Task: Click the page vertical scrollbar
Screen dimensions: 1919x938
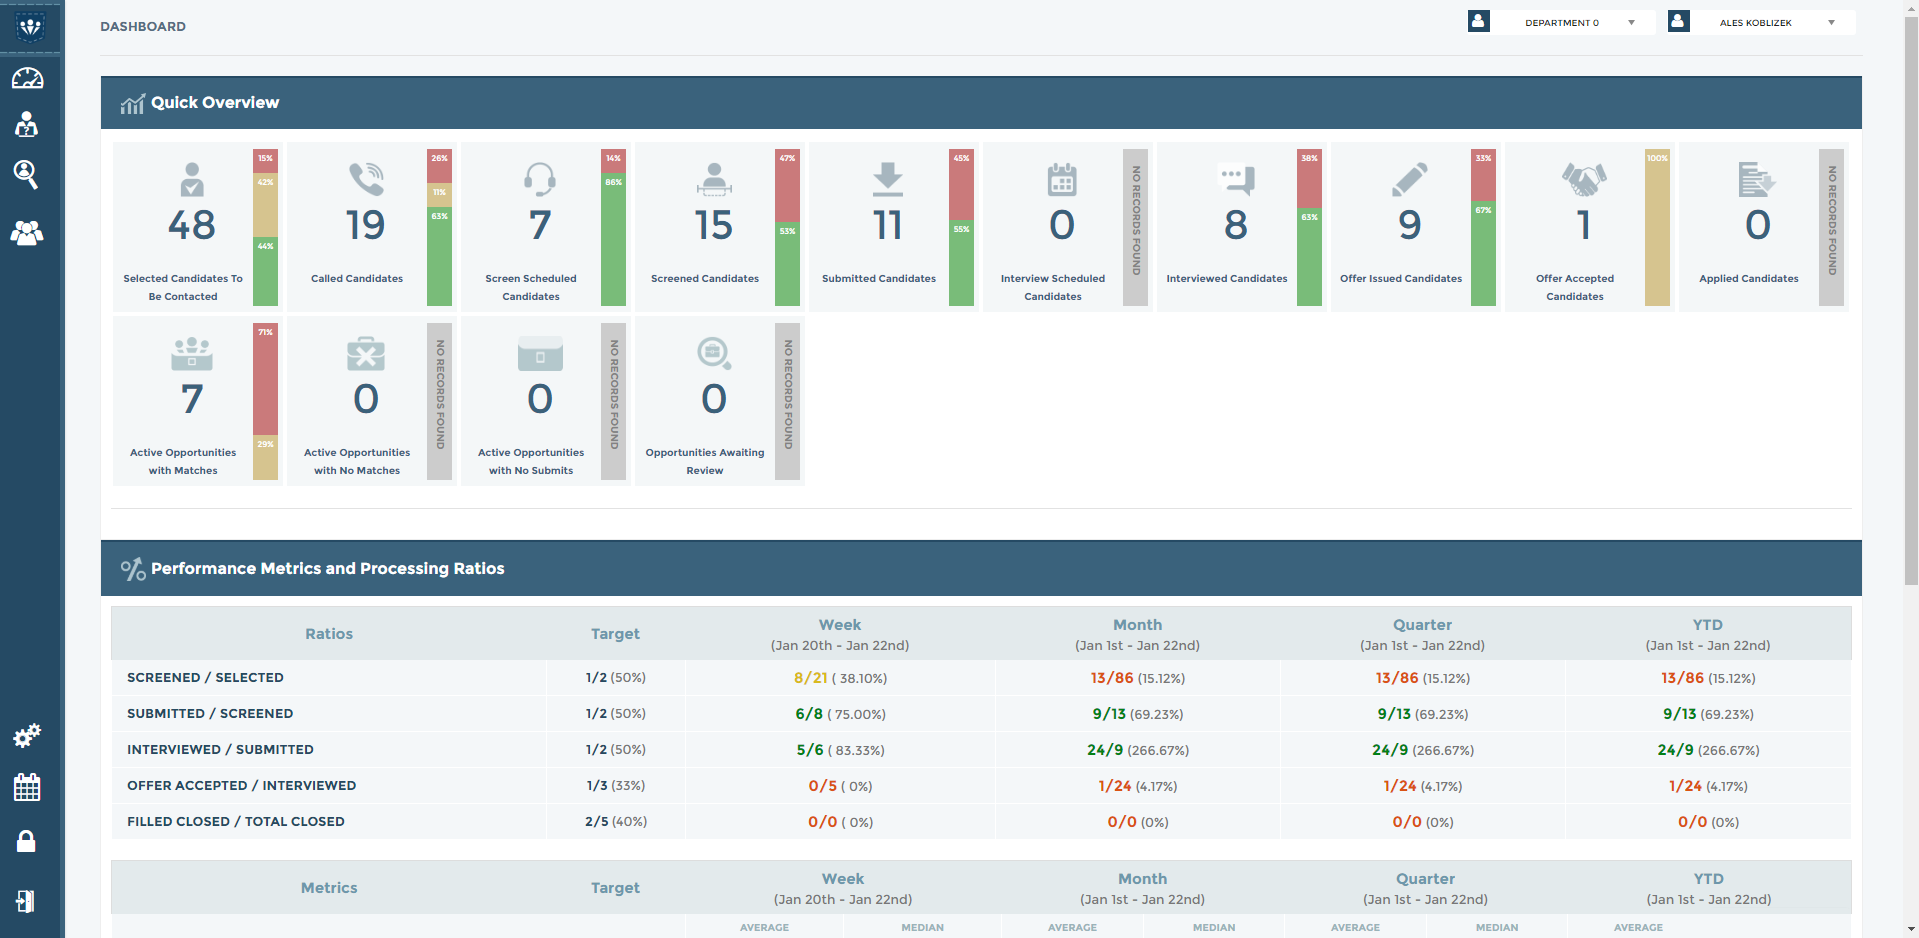Action: pyautogui.click(x=1911, y=300)
